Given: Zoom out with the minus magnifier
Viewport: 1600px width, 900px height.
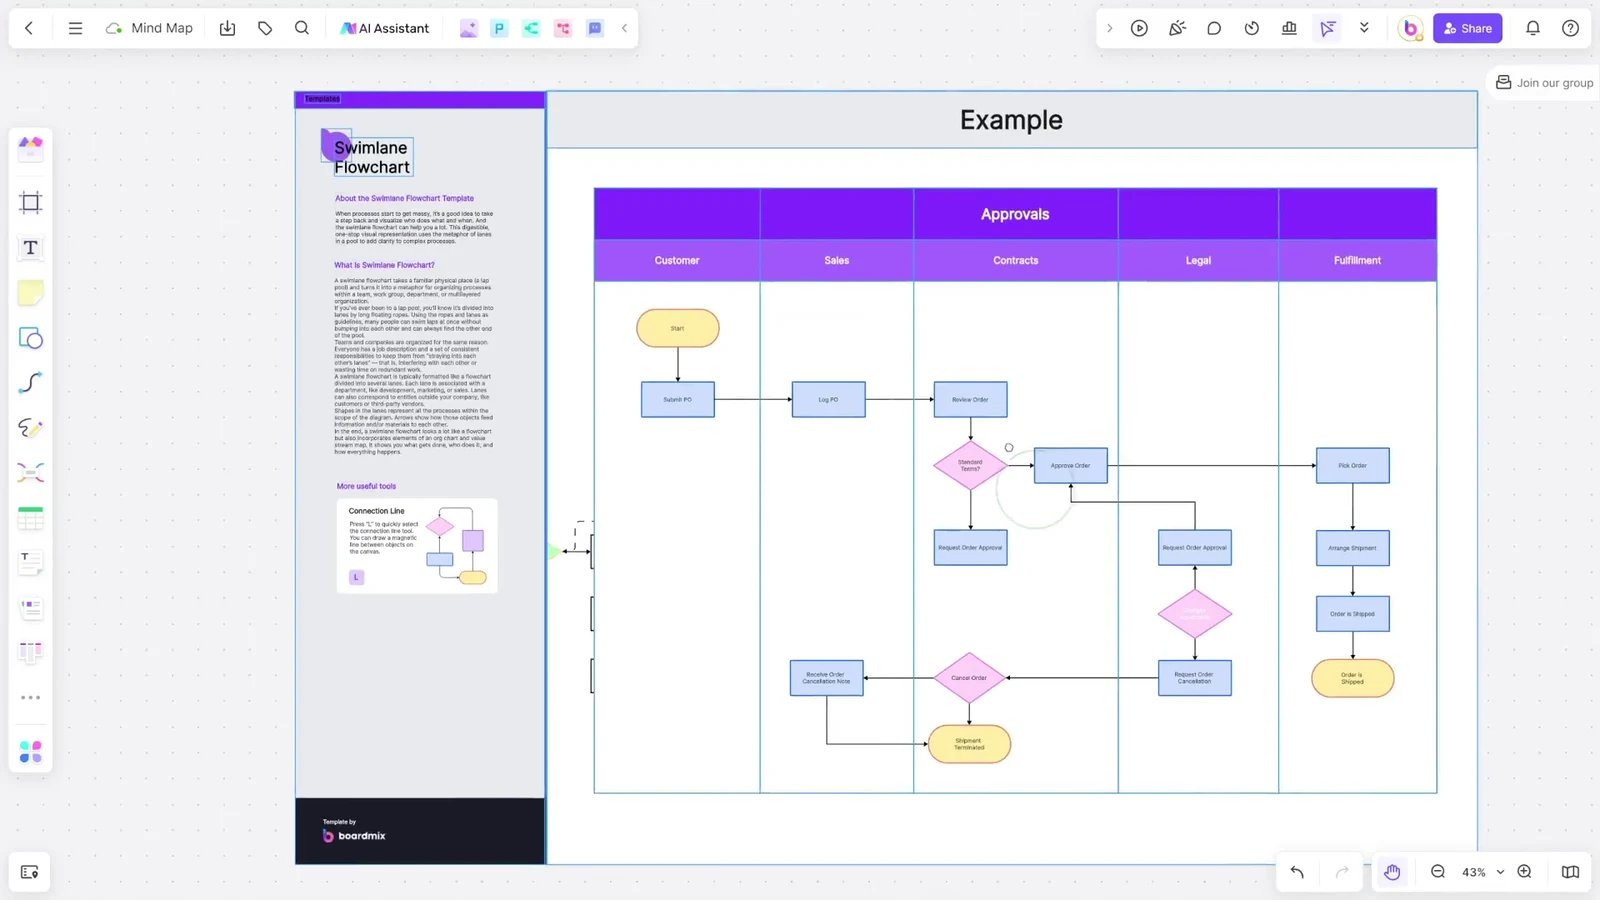Looking at the screenshot, I should (x=1438, y=872).
